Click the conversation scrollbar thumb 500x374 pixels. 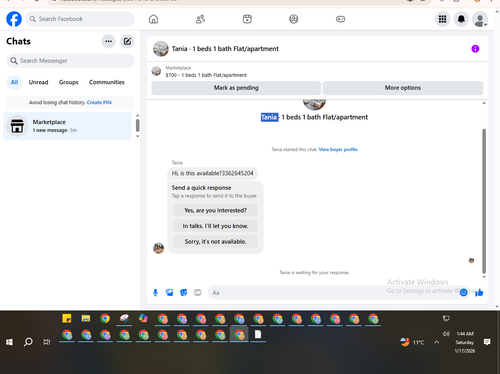click(484, 201)
